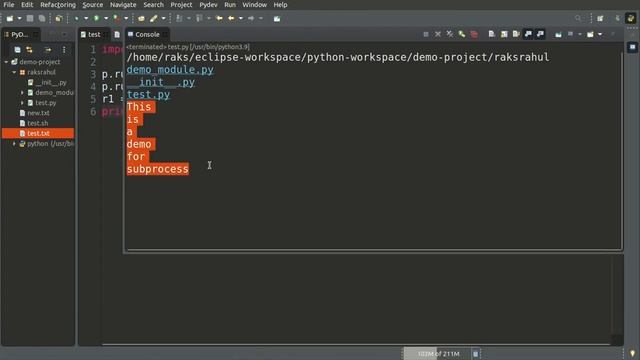The height and width of the screenshot is (360, 640).
Task: Click the garbage collector trash icon
Action: [x=476, y=354]
